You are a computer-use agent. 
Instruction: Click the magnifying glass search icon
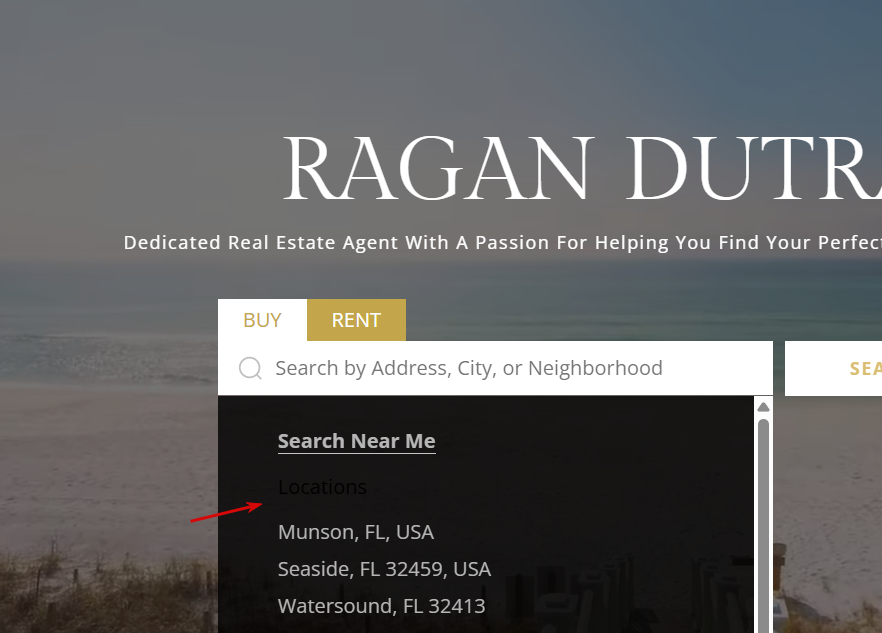250,369
